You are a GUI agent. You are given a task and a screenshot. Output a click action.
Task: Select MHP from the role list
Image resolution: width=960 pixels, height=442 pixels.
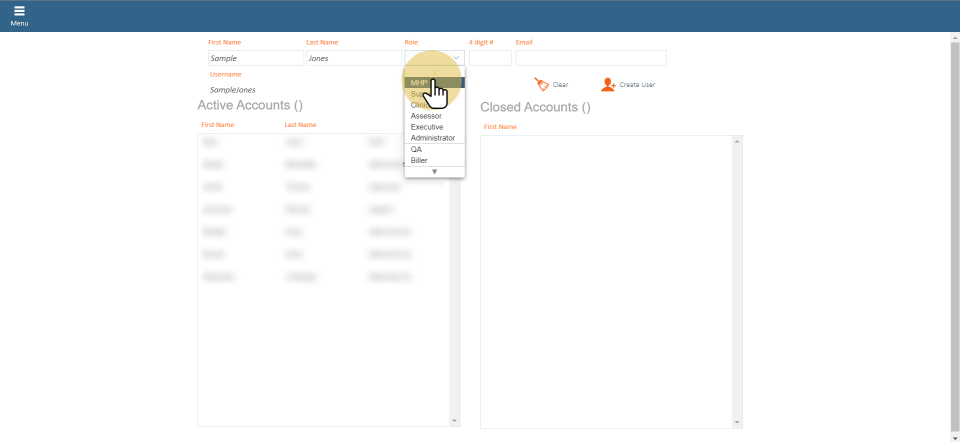419,83
